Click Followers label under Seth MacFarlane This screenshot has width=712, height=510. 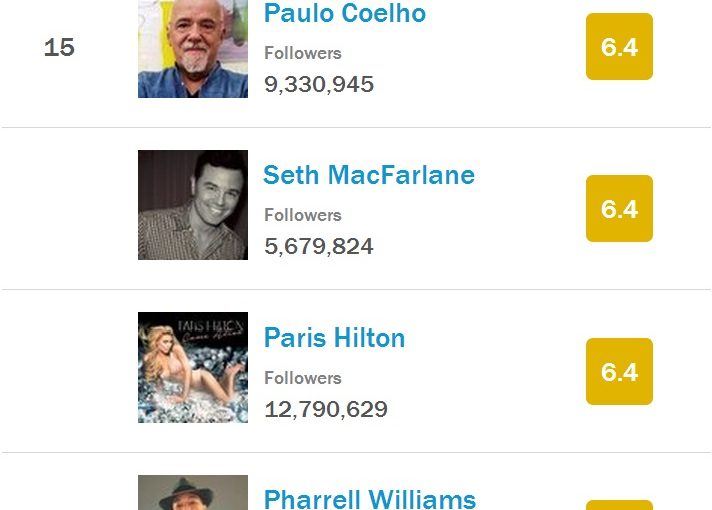[303, 215]
